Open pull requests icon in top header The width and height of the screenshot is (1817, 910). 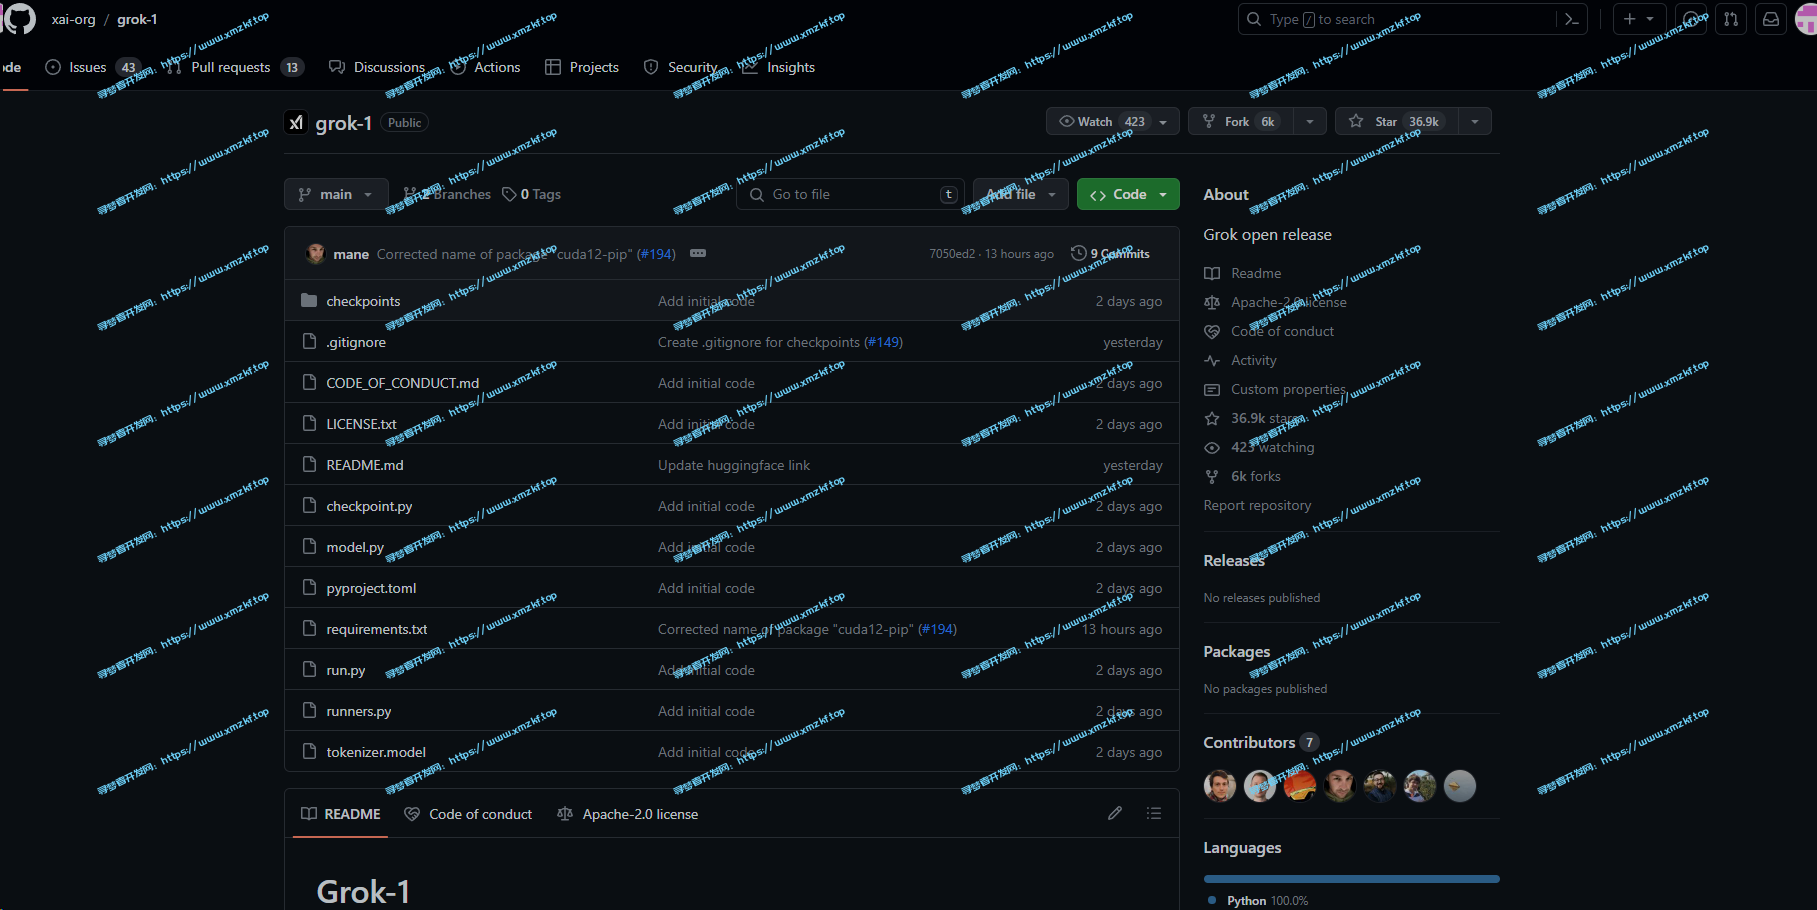click(1731, 19)
